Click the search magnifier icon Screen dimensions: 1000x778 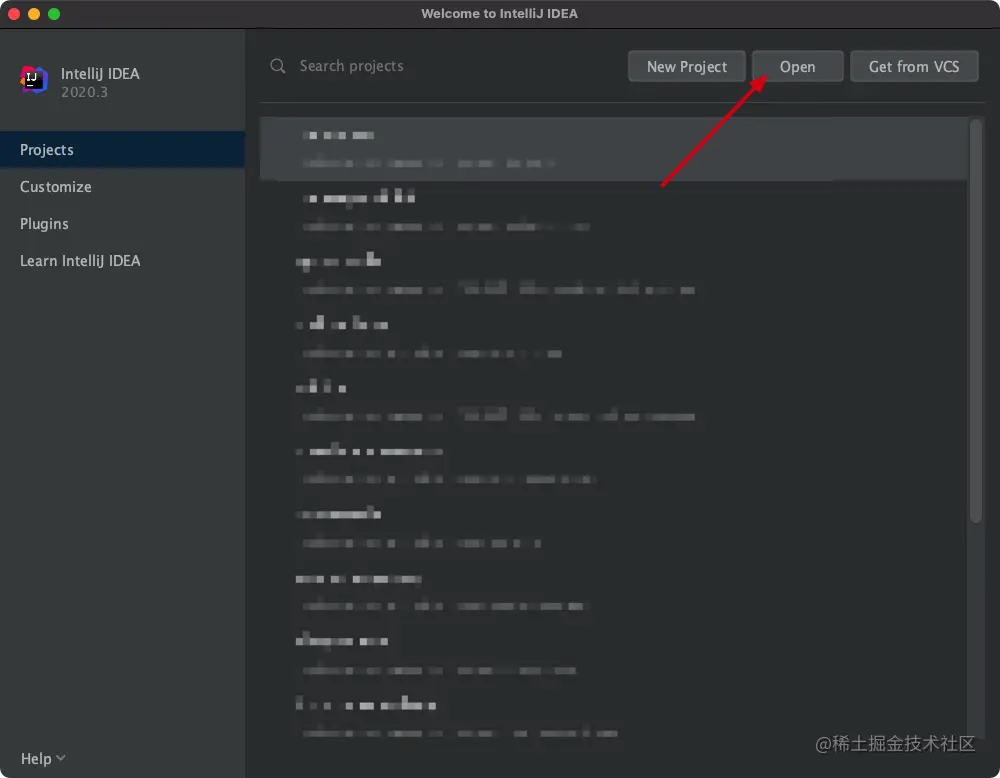click(277, 66)
